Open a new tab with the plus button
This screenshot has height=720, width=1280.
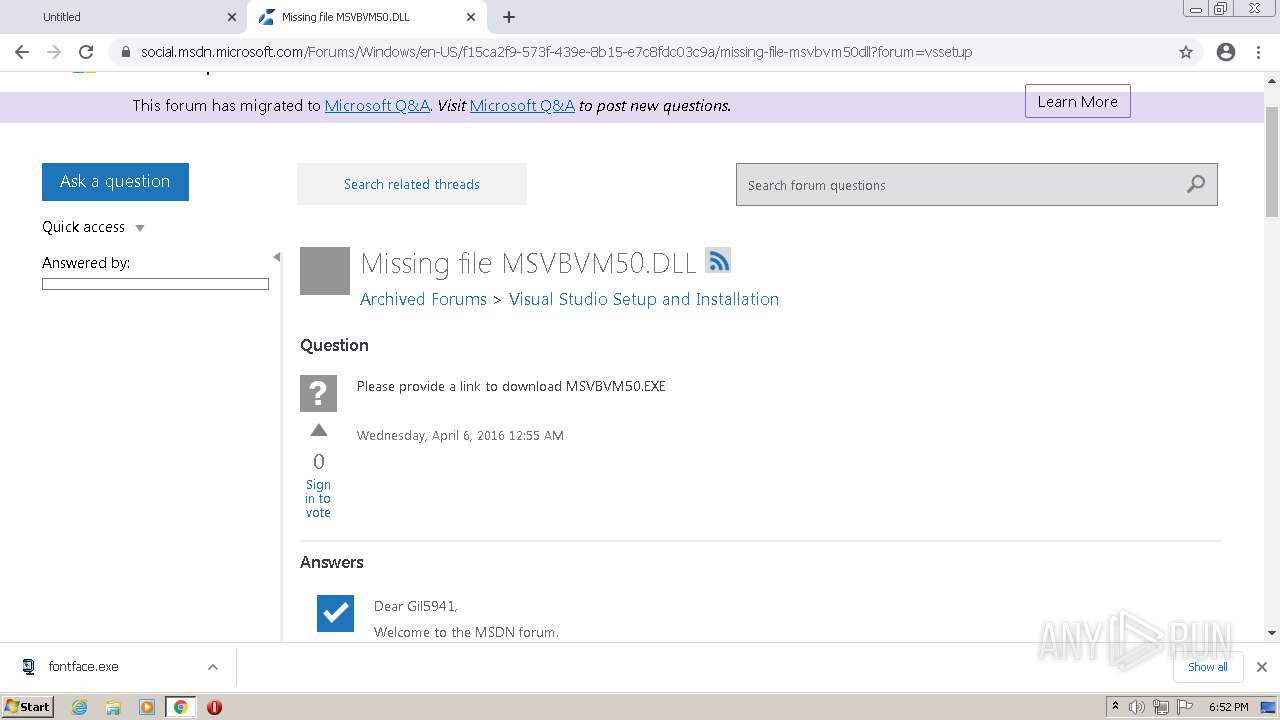(509, 17)
